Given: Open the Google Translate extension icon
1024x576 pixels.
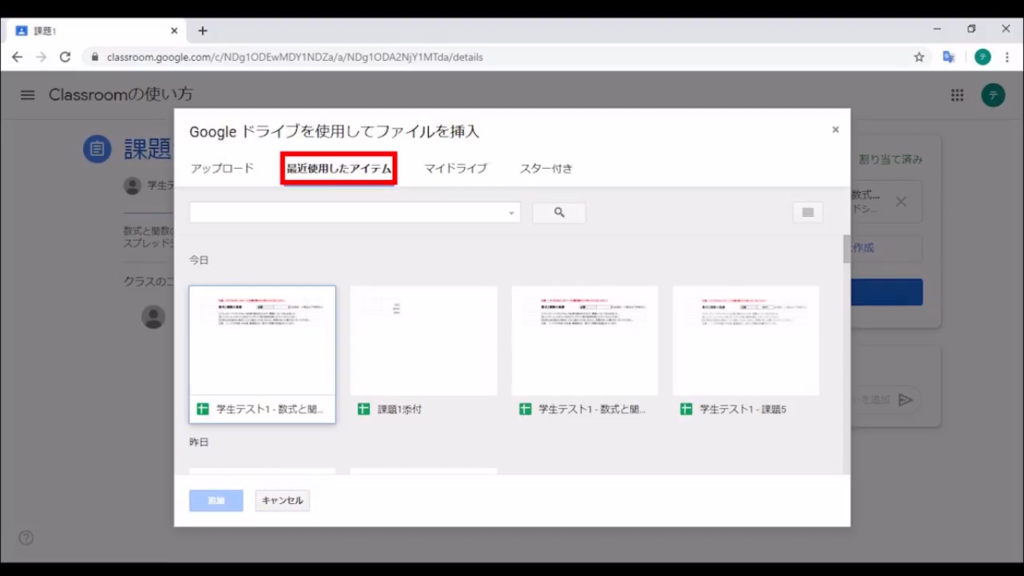Looking at the screenshot, I should [949, 57].
